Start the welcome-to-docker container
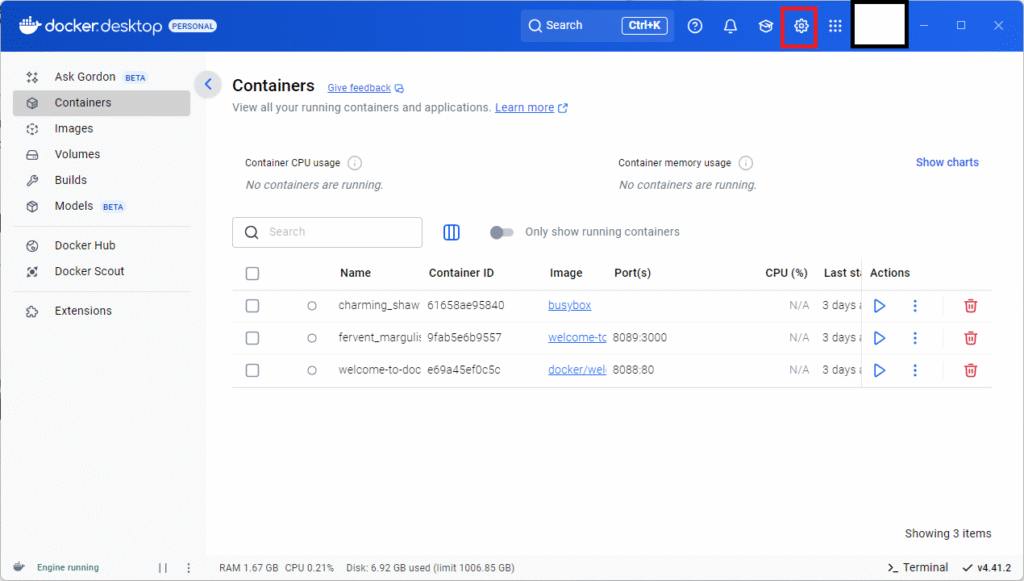The width and height of the screenshot is (1024, 581). (x=880, y=370)
